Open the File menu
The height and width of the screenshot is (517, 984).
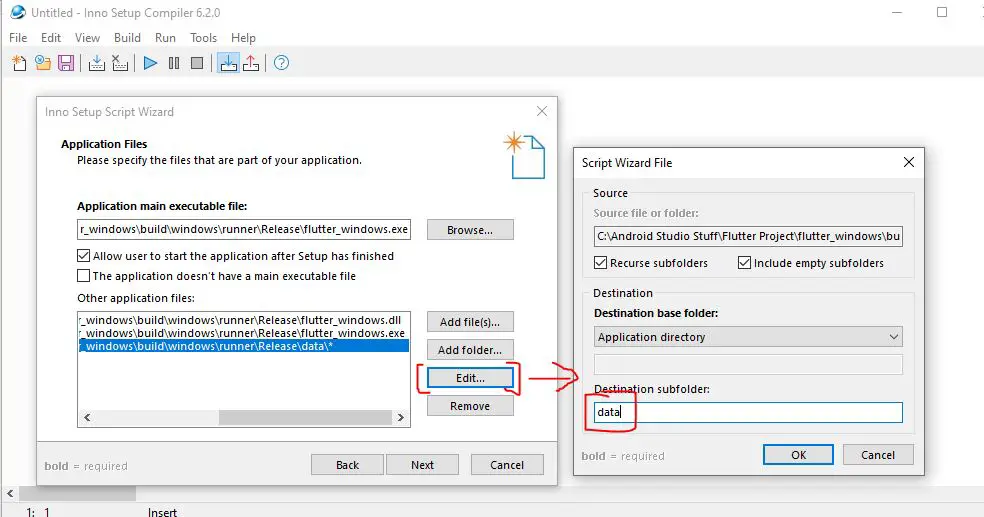18,38
